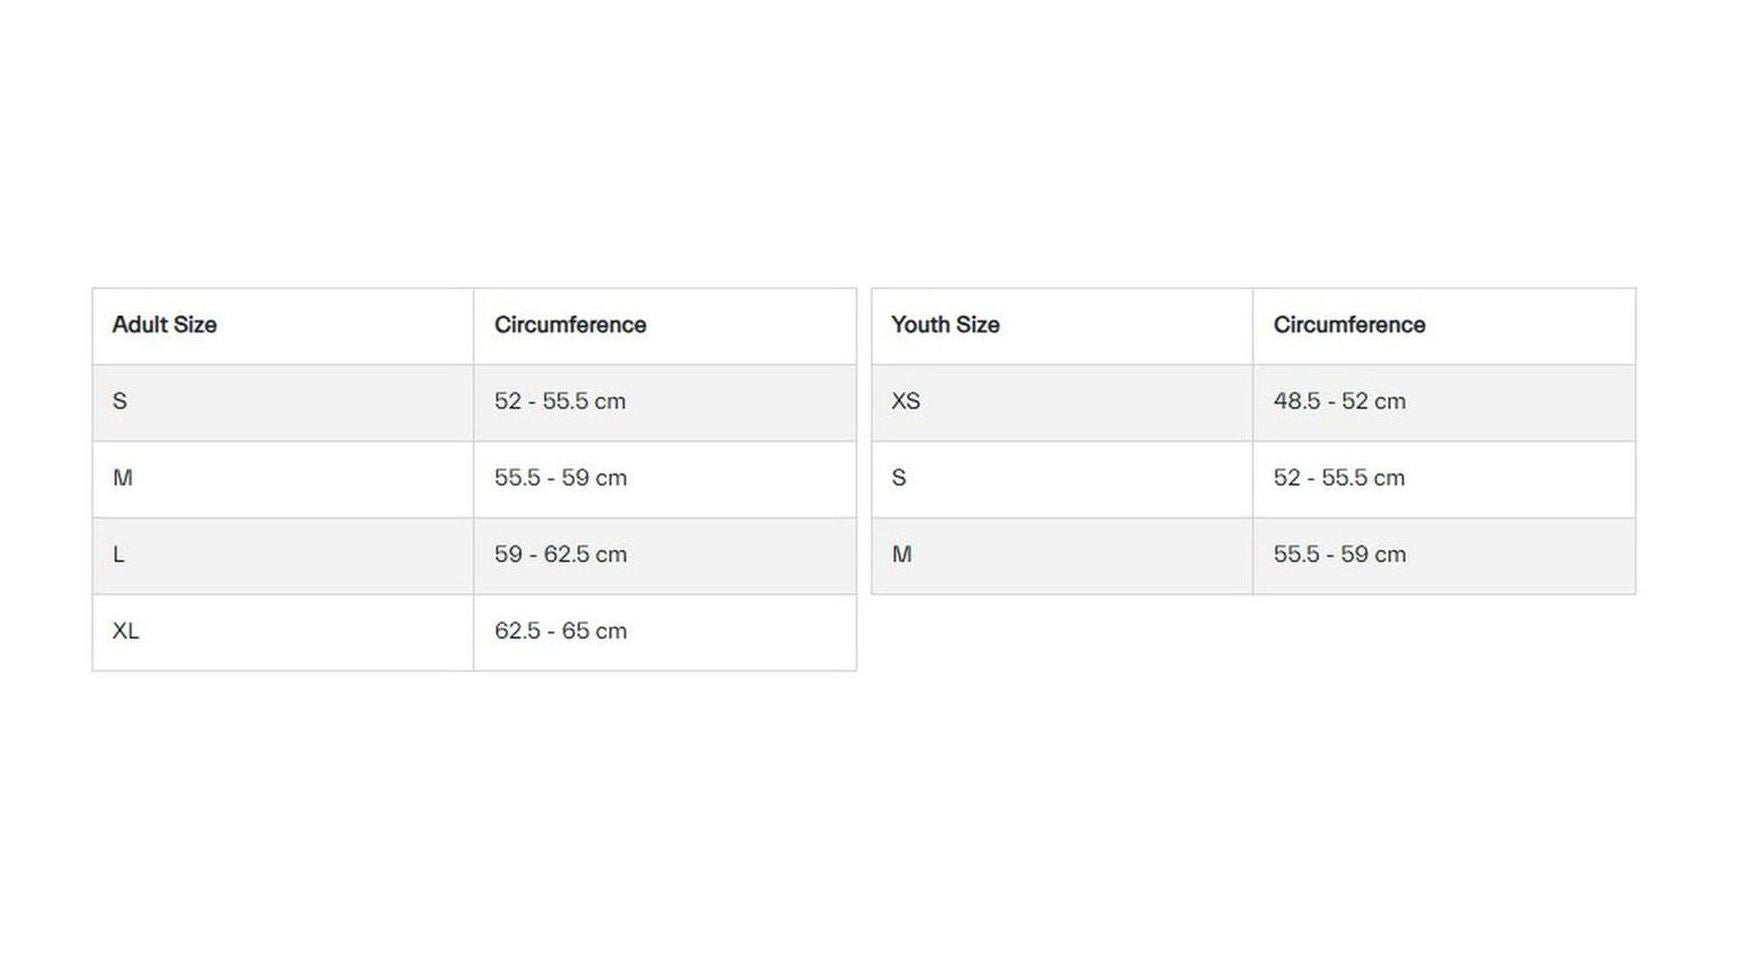Screen dimensions: 1740x979
Task: Select the Adult size S cell
Action: pyautogui.click(x=283, y=402)
